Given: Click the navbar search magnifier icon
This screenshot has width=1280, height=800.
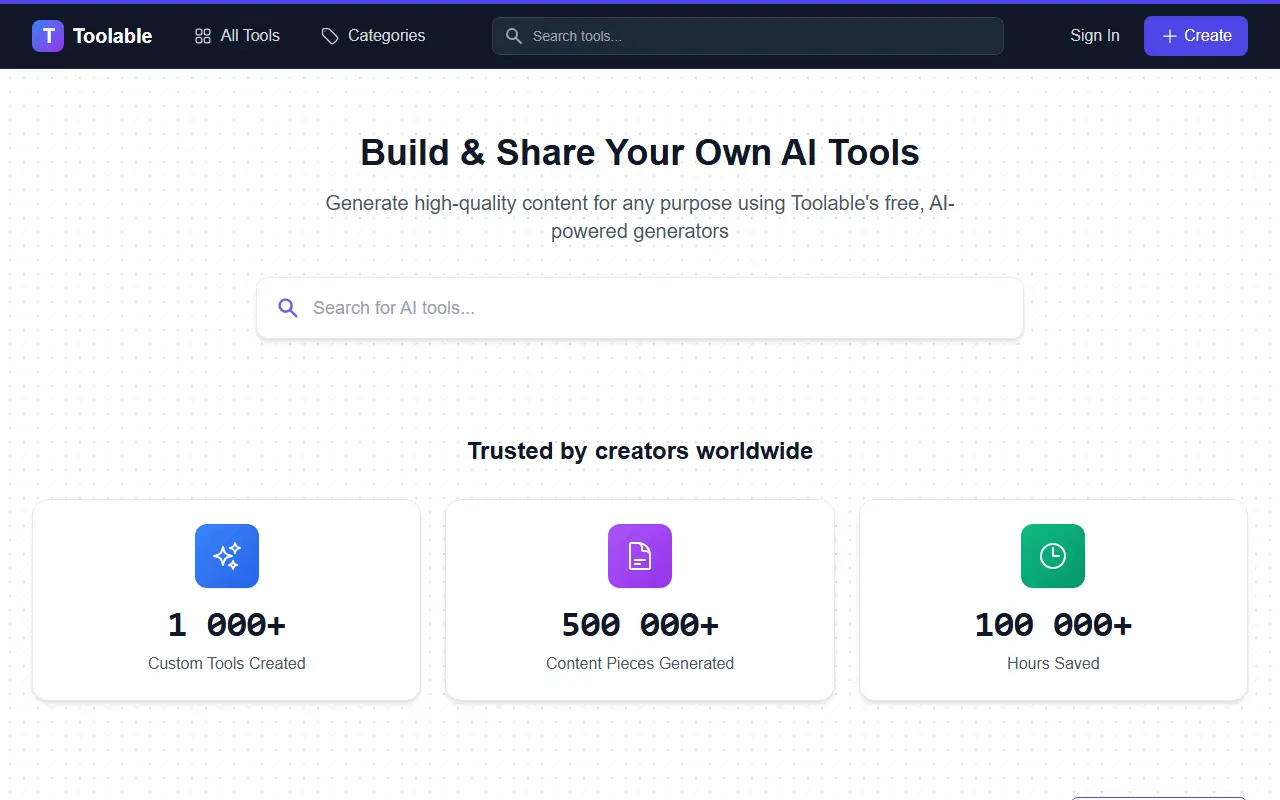Looking at the screenshot, I should pyautogui.click(x=514, y=36).
